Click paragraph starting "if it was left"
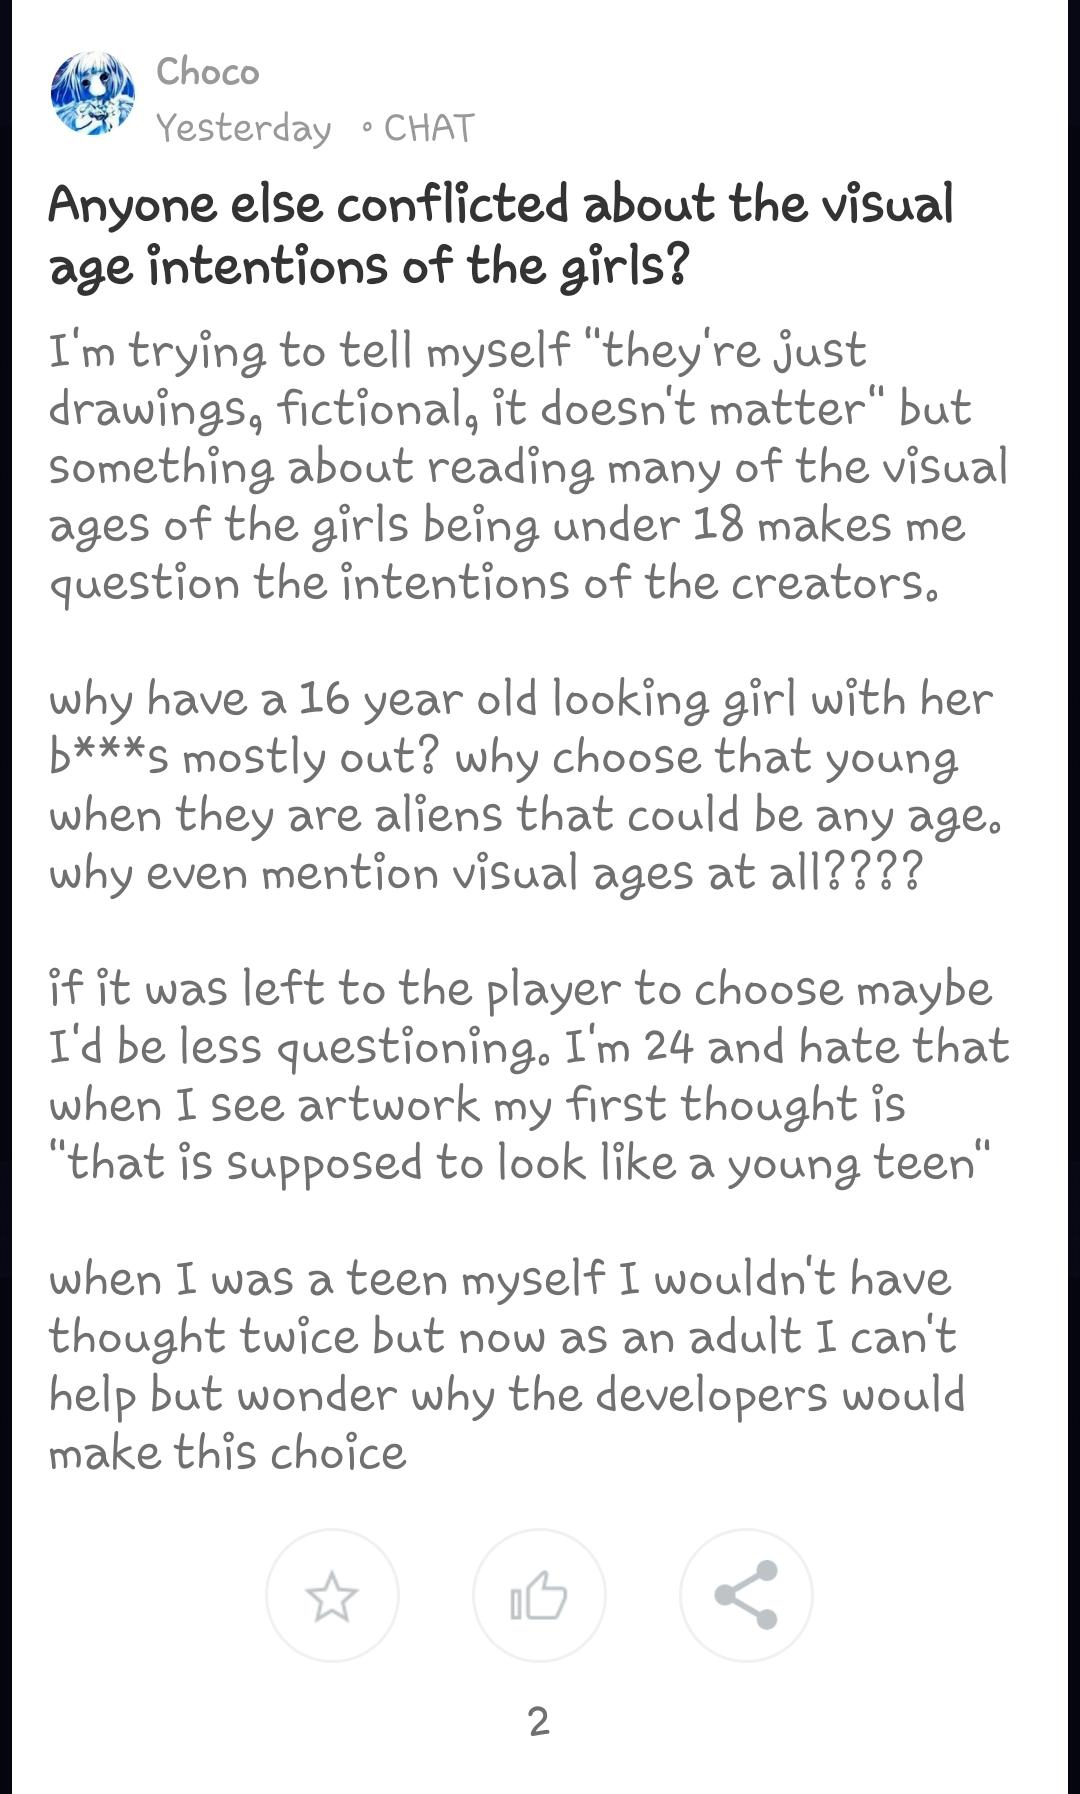Image resolution: width=1080 pixels, height=1794 pixels. click(528, 1076)
